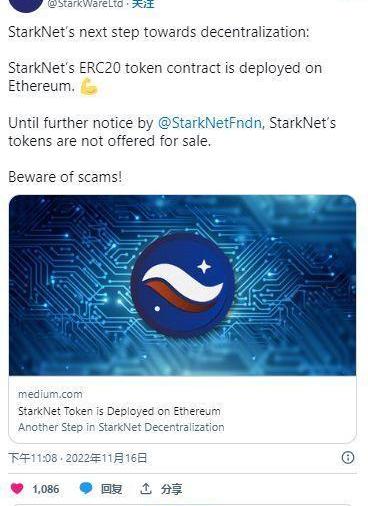Click the 下午11:08 timestamp
This screenshot has width=368, height=506.
32,458
